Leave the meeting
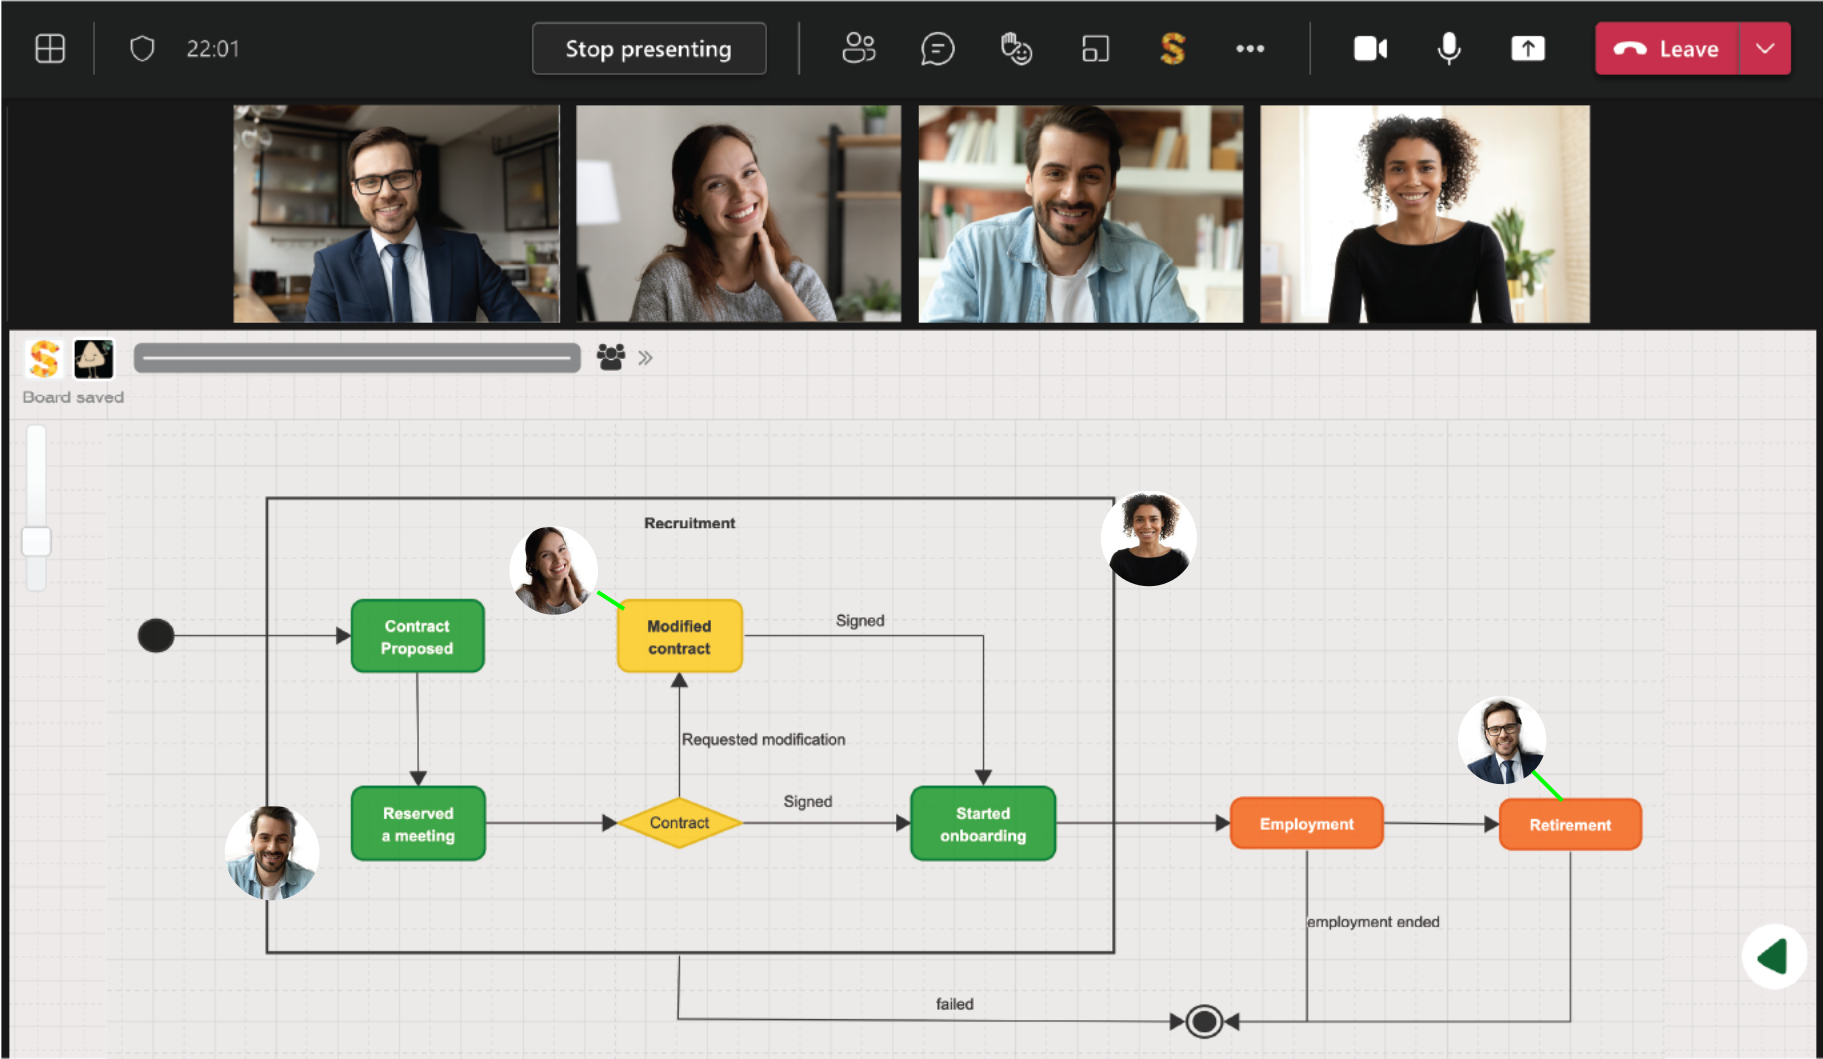The image size is (1823, 1059). pos(1667,49)
